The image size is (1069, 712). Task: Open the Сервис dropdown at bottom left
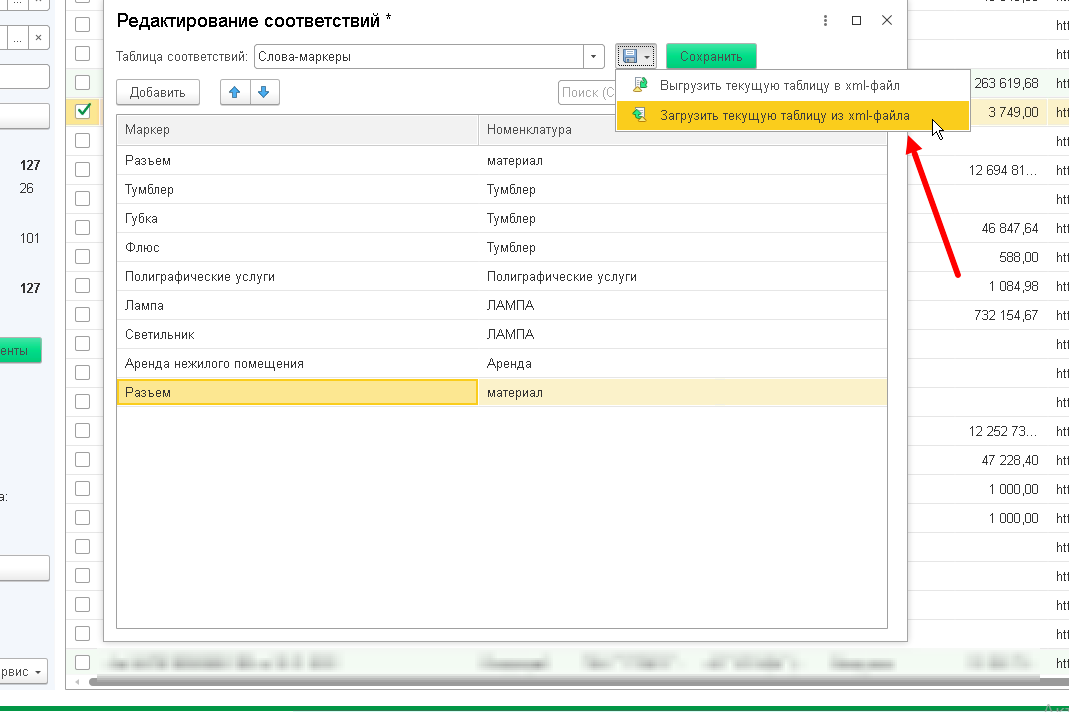click(x=24, y=672)
